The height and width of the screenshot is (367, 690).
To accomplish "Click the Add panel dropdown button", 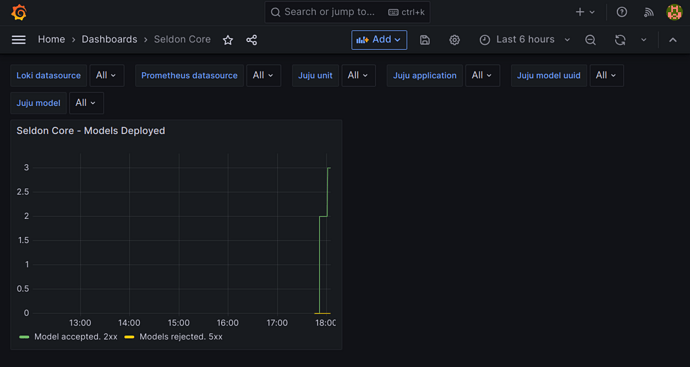I will (x=379, y=40).
